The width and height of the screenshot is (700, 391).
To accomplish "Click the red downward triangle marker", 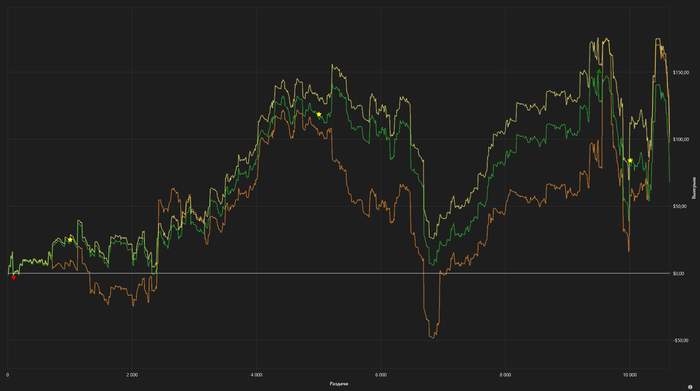I will click(x=13, y=278).
